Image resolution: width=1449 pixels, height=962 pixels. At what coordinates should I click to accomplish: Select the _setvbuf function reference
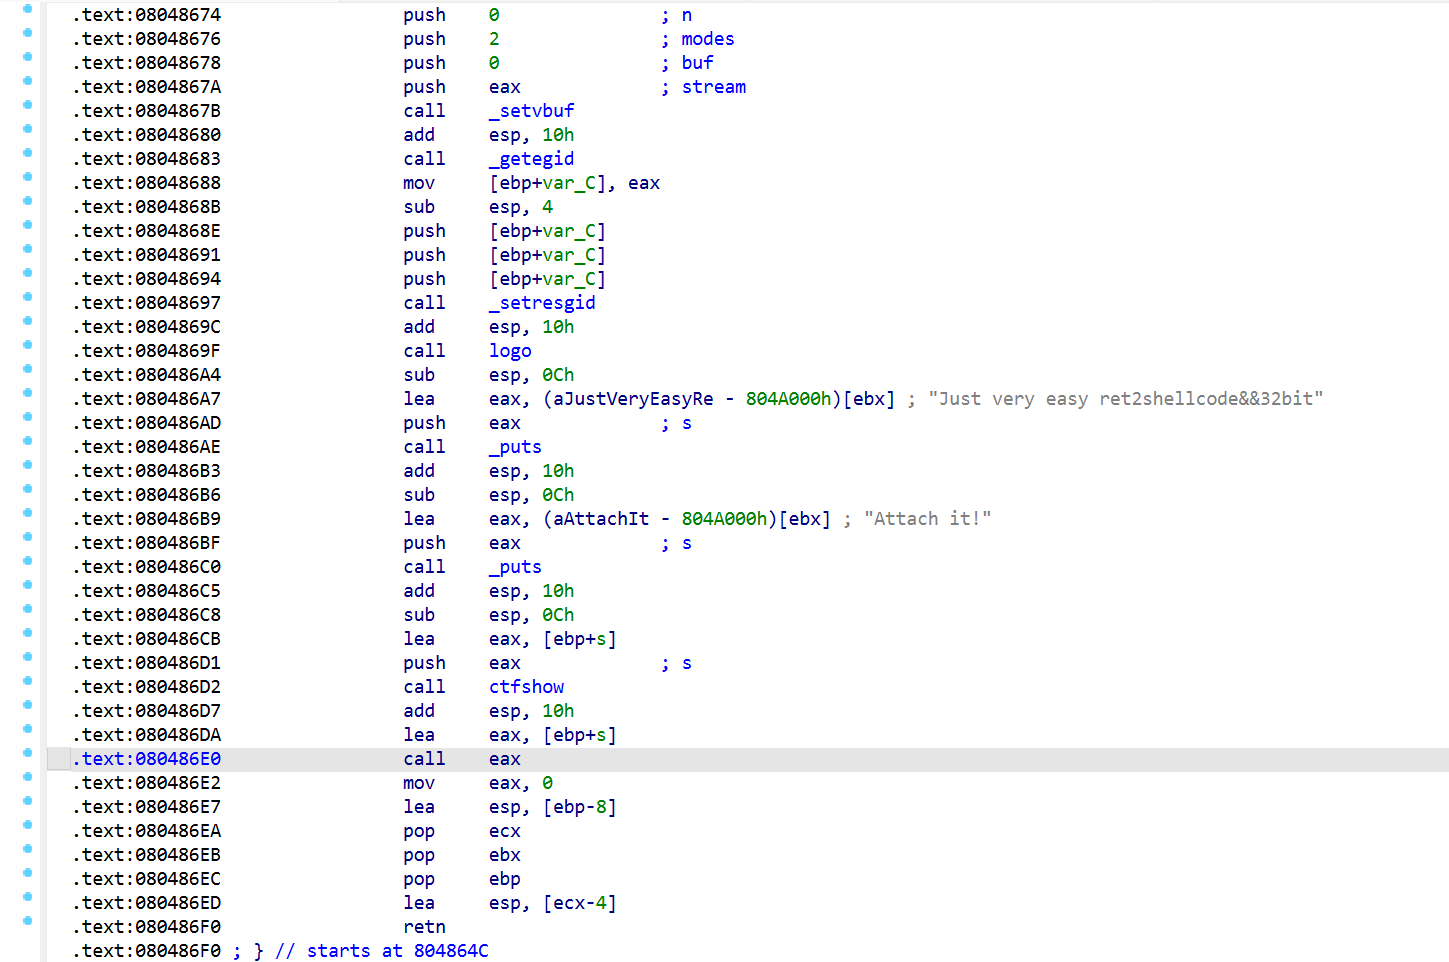pos(531,111)
